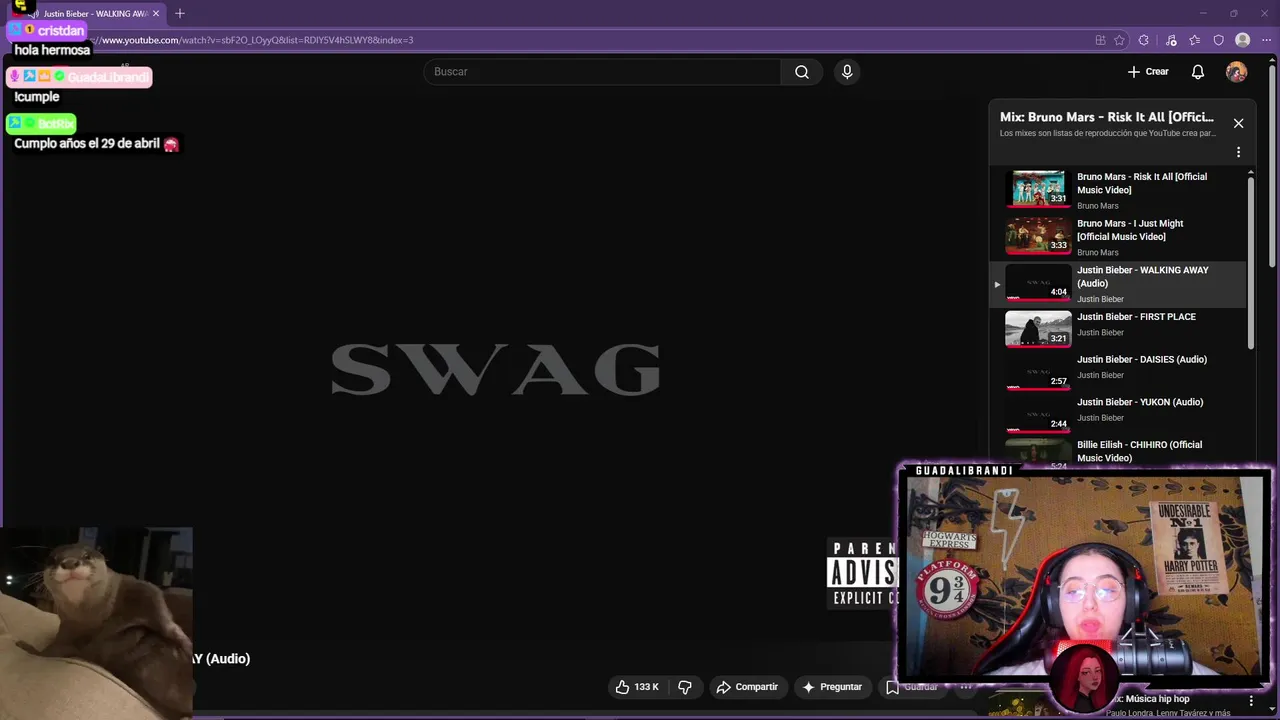Like the video with 133 K likes

click(637, 687)
